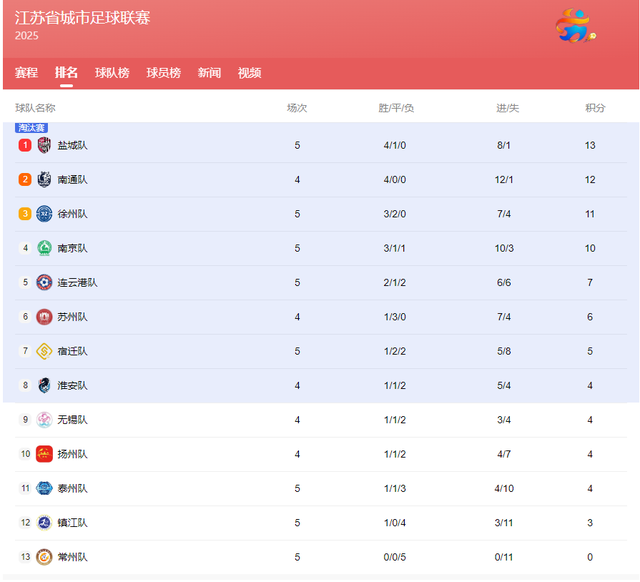Select the 扬州队 red square logo
The image size is (640, 582).
point(44,454)
